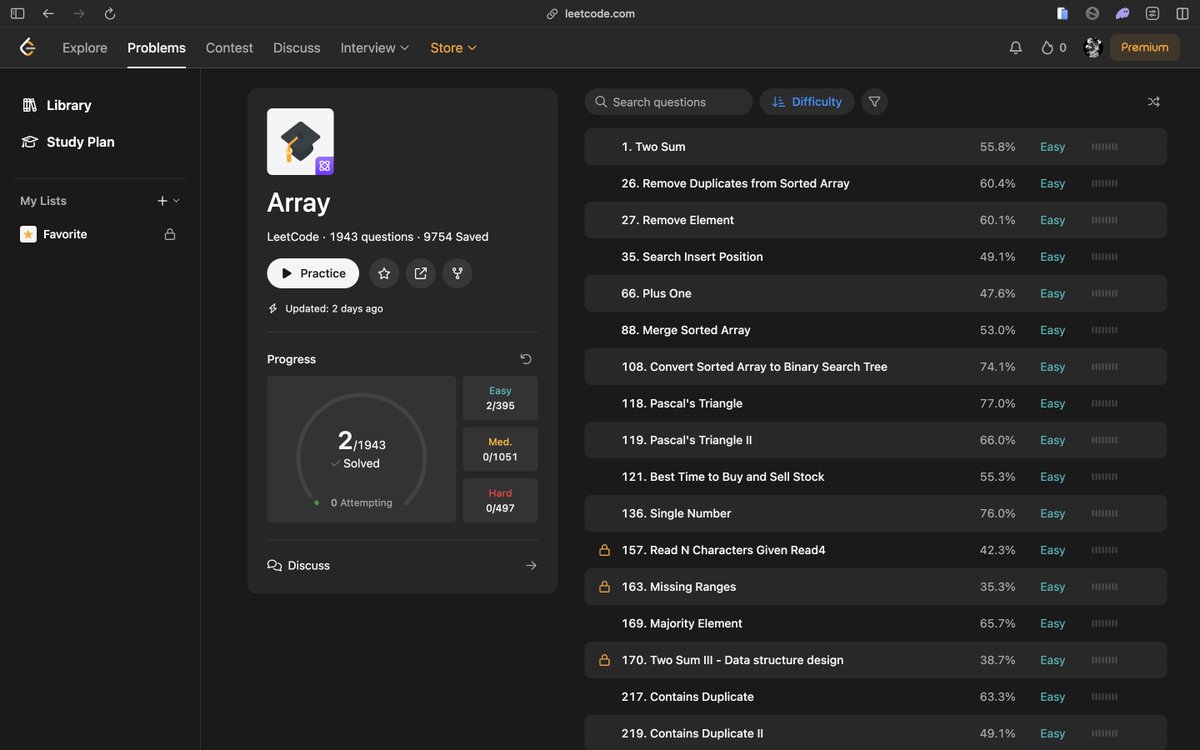Open the user avatar menu
The width and height of the screenshot is (1200, 750).
[1093, 47]
